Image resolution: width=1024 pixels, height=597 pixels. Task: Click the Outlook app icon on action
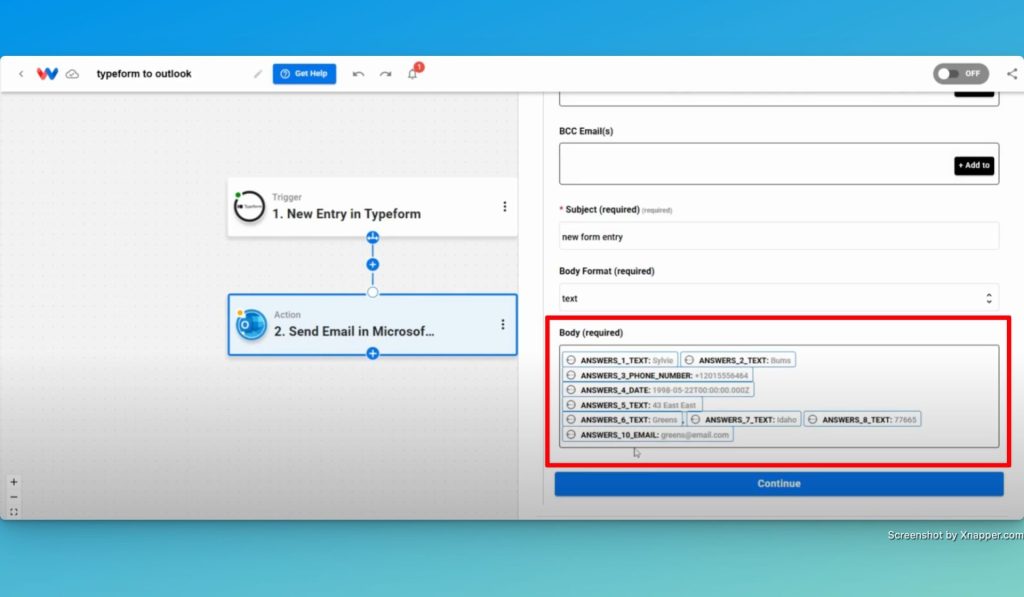click(251, 325)
